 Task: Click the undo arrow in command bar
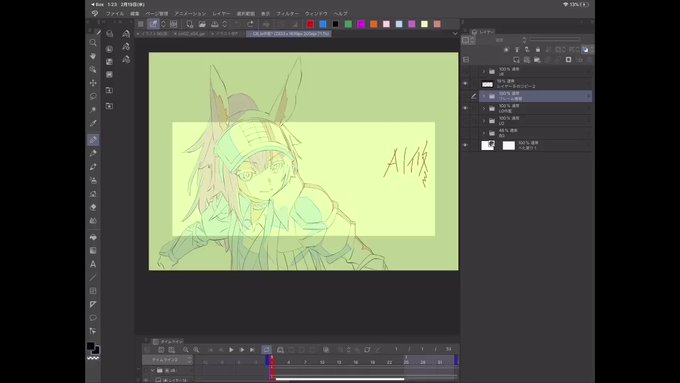tap(237, 24)
